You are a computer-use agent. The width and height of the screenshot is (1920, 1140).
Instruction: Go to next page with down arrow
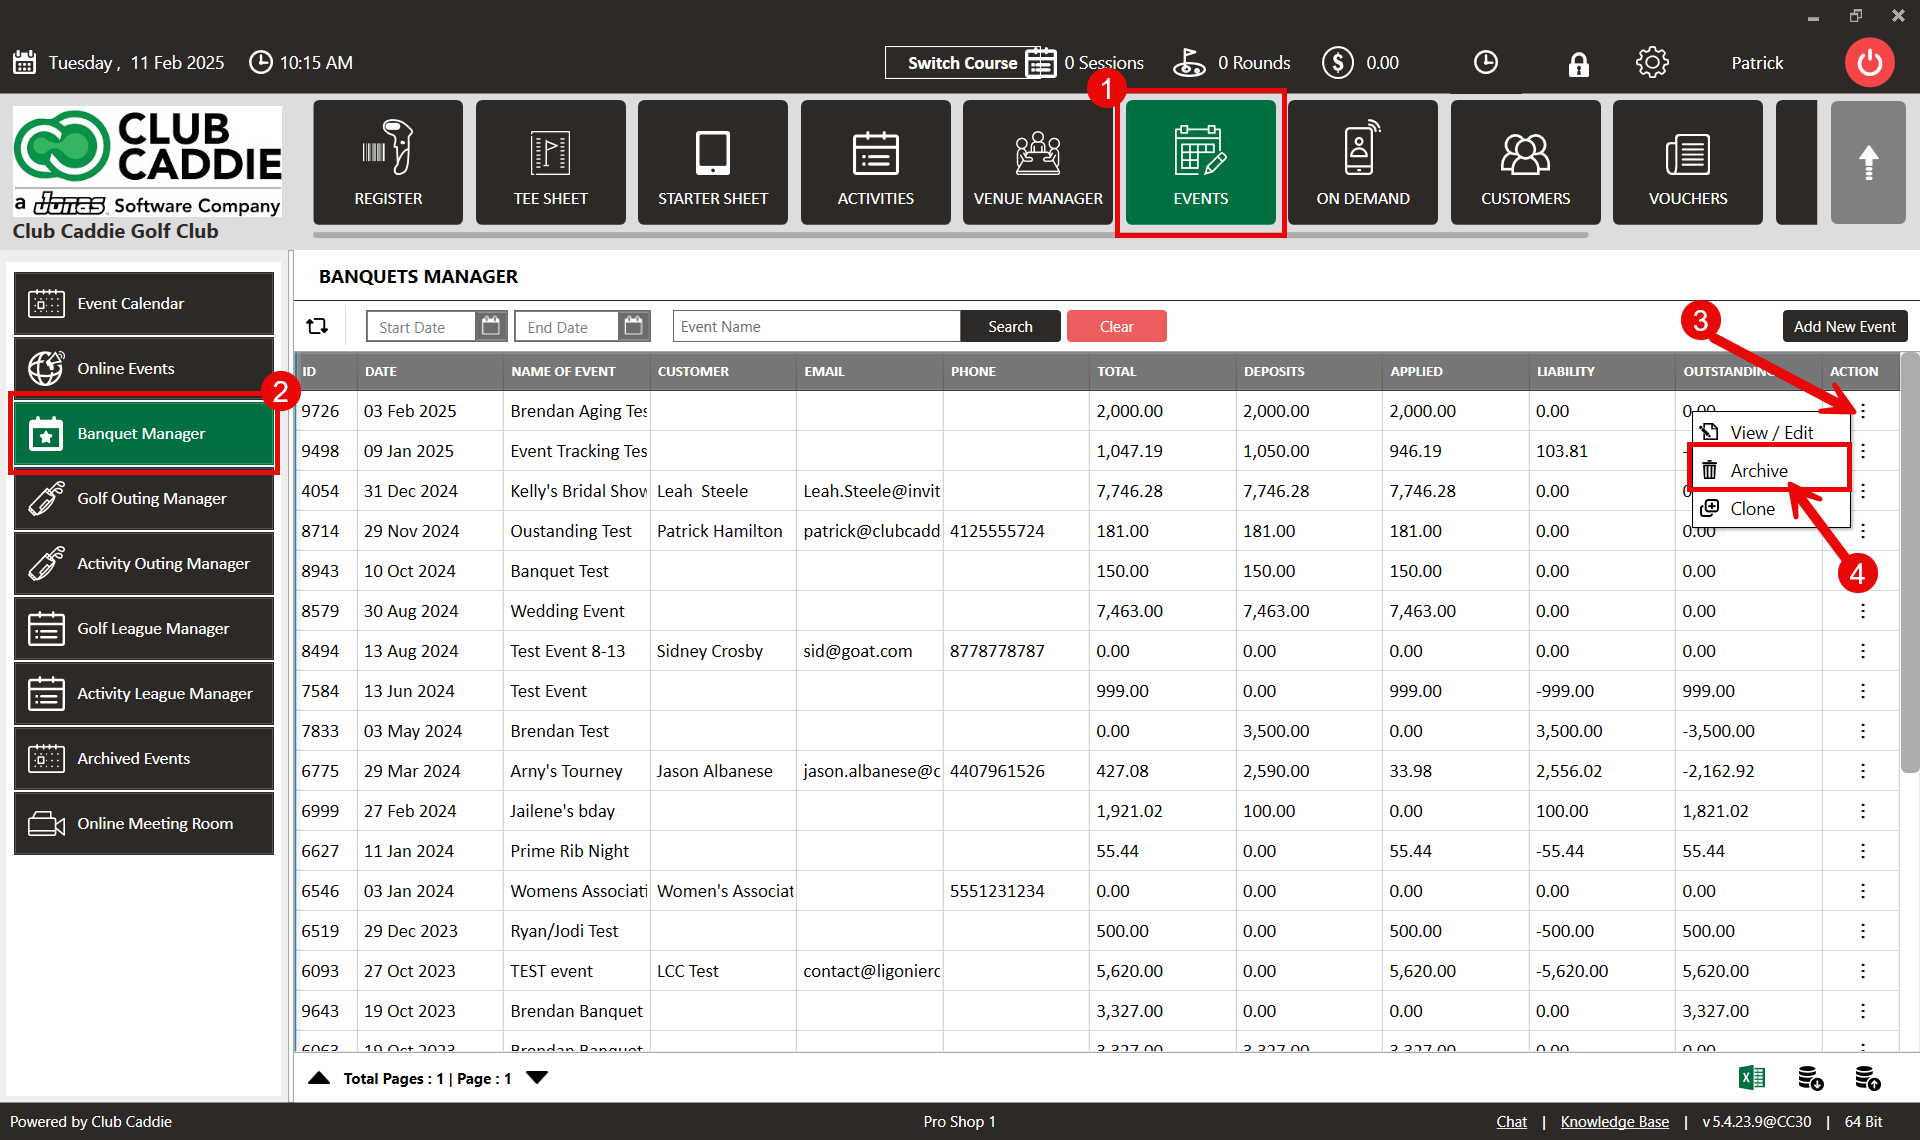click(x=537, y=1078)
